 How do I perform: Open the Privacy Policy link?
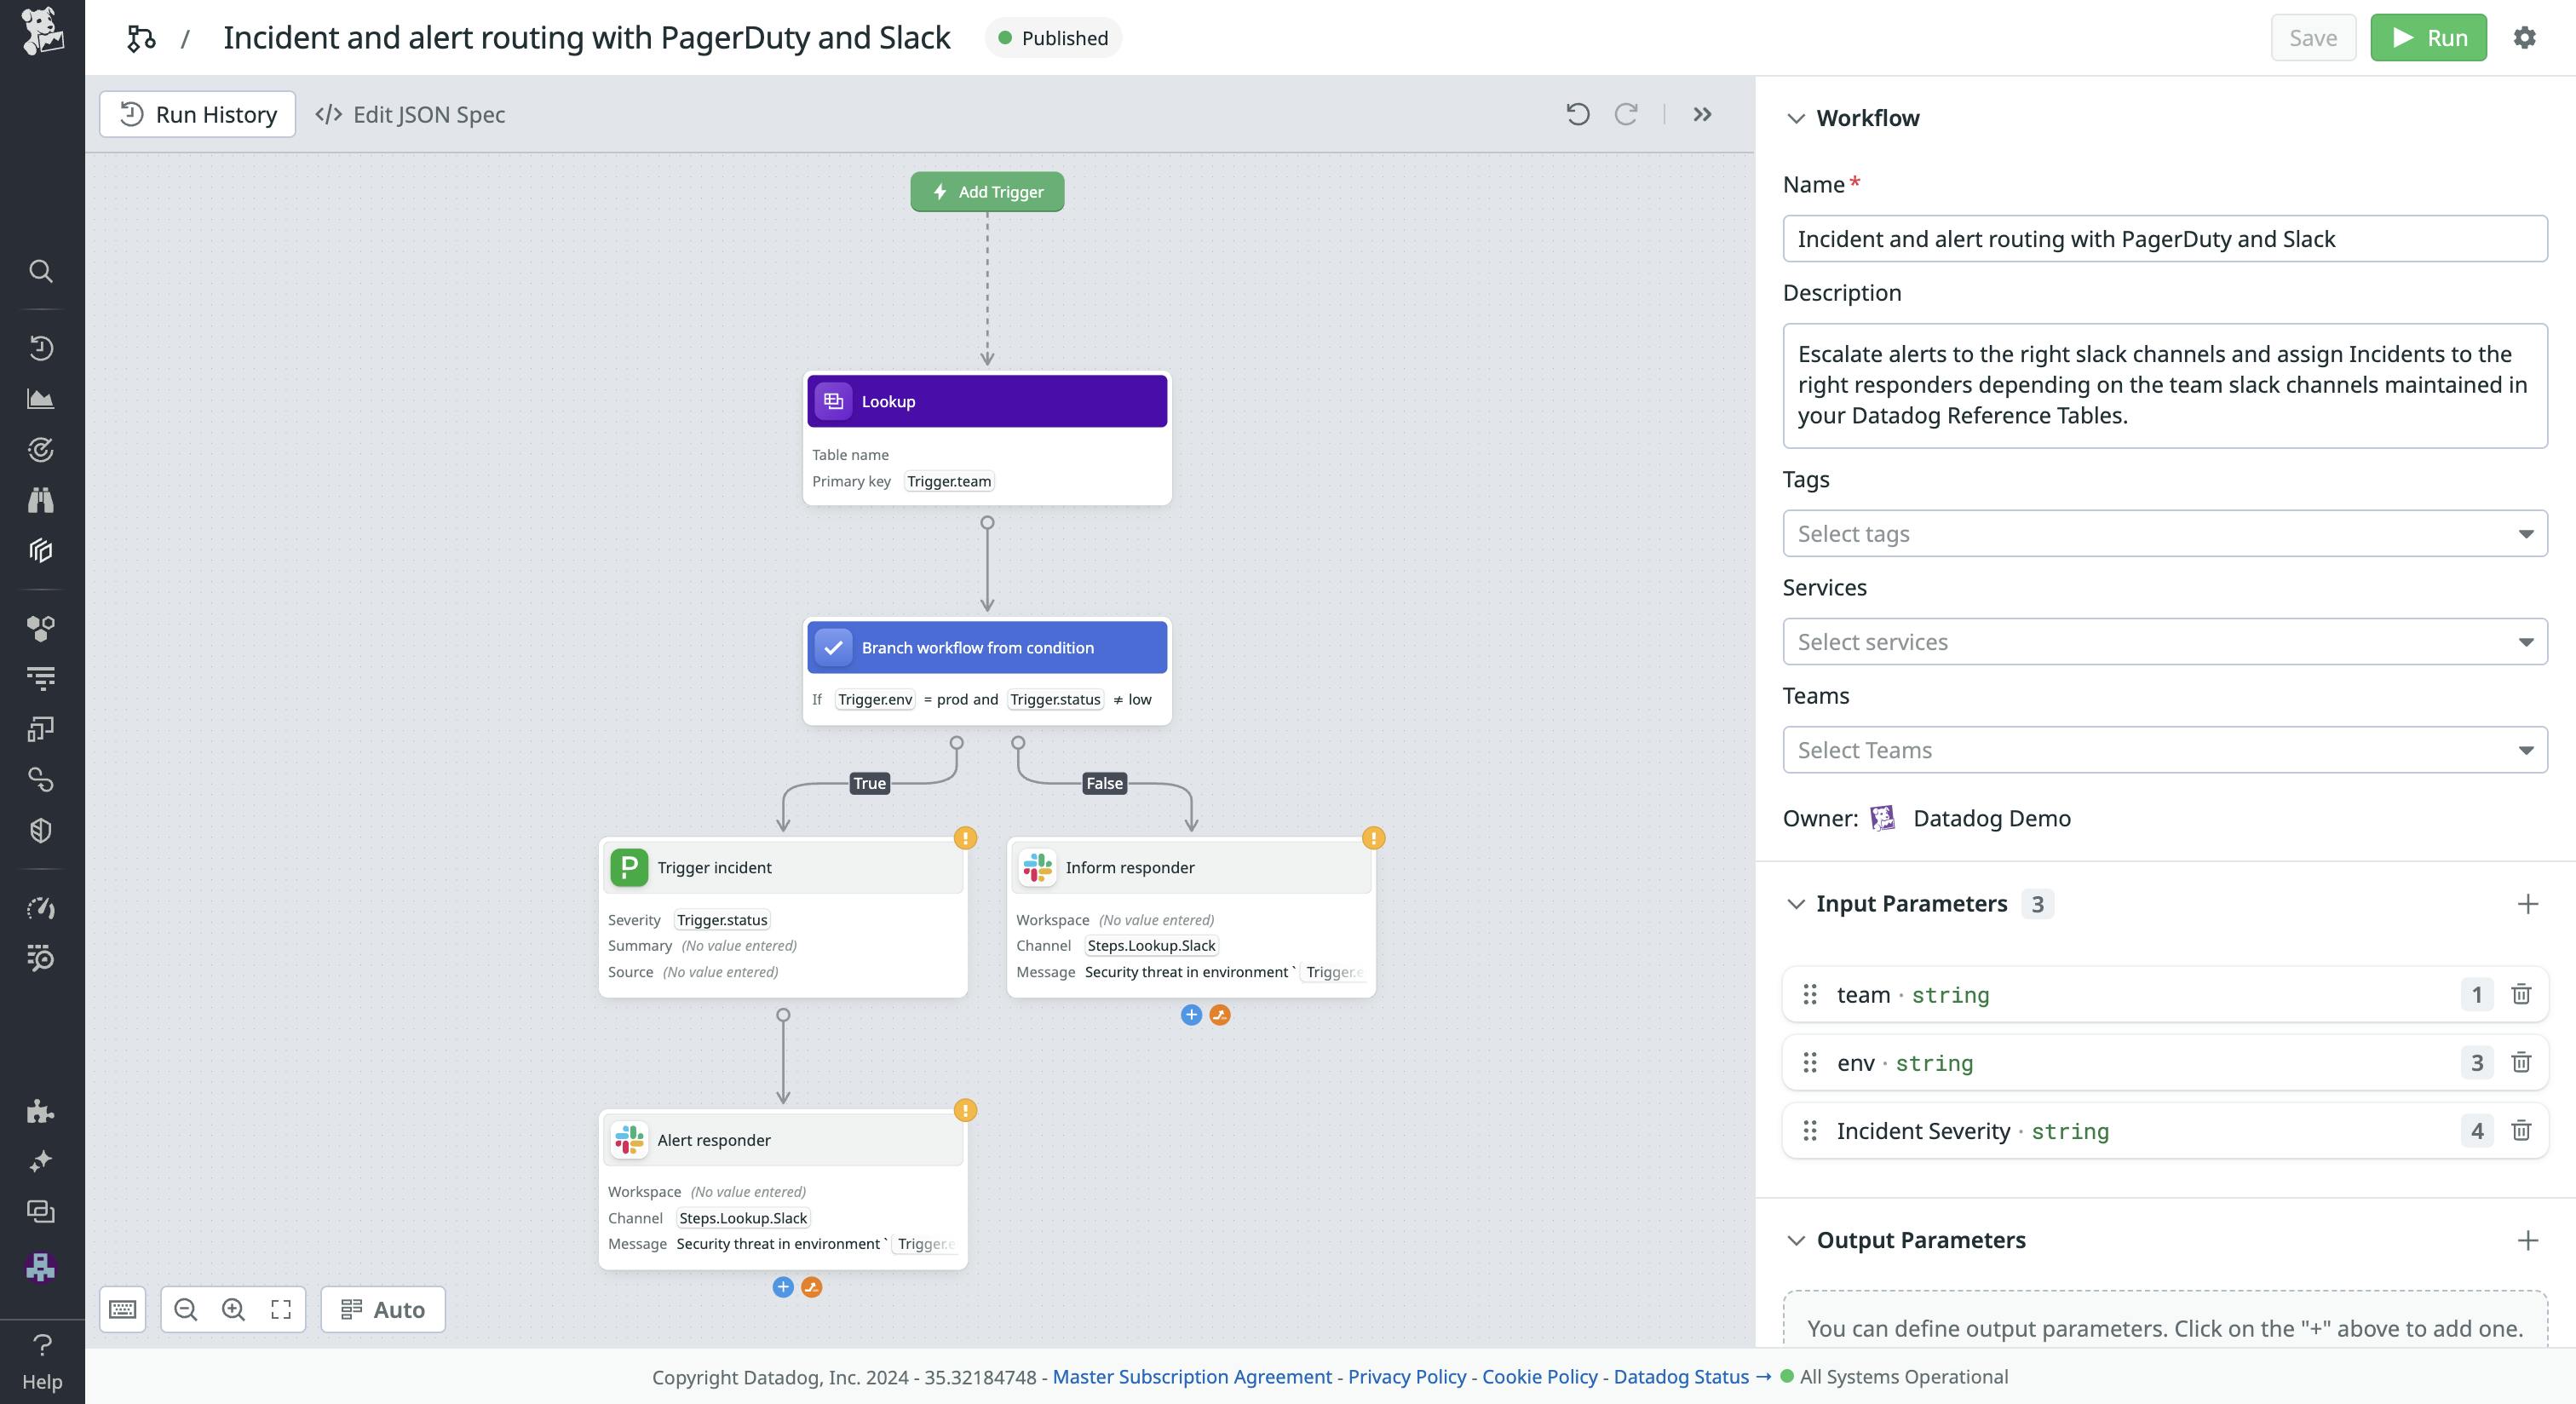tap(1406, 1377)
